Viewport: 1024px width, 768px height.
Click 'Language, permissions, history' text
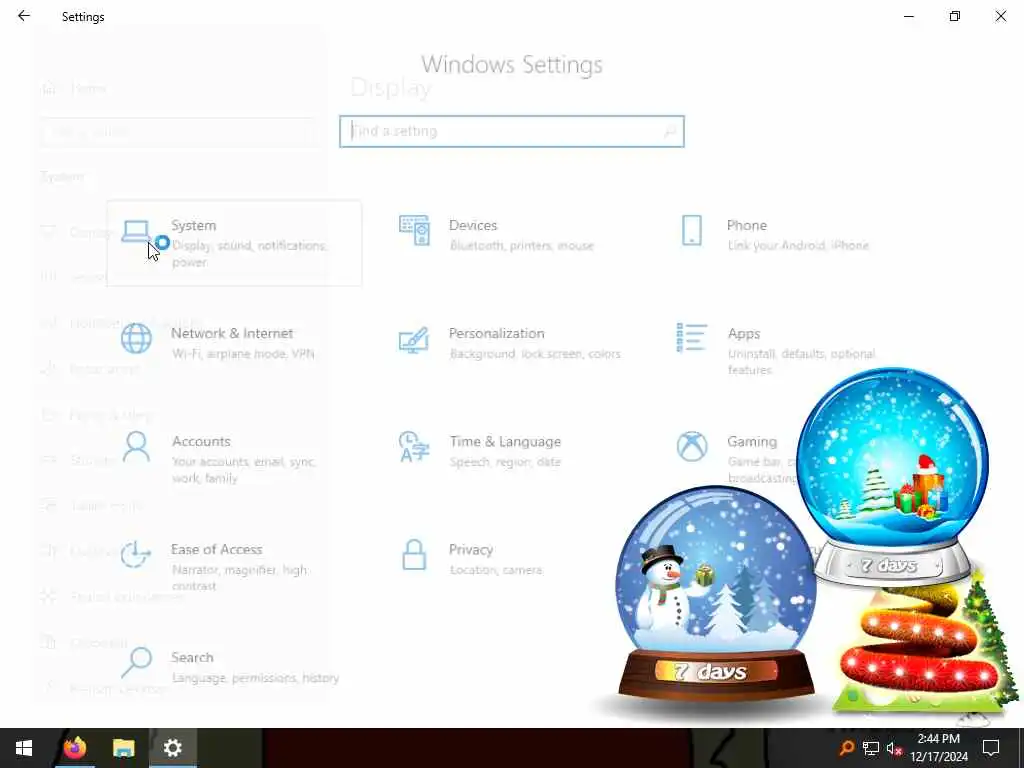(255, 678)
